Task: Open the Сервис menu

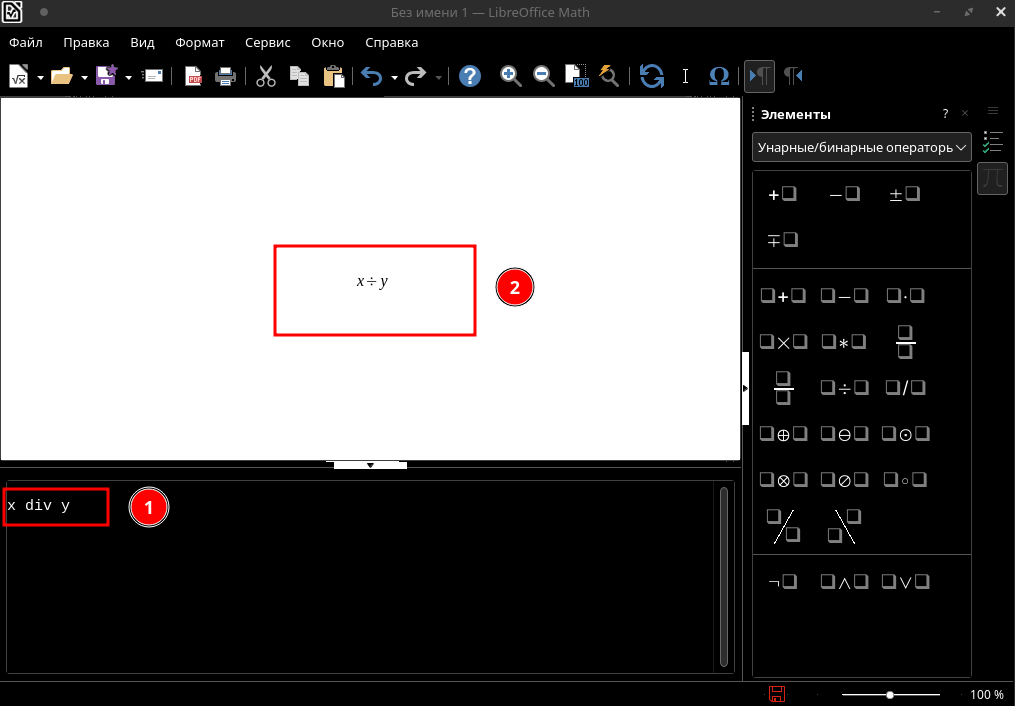Action: tap(267, 43)
